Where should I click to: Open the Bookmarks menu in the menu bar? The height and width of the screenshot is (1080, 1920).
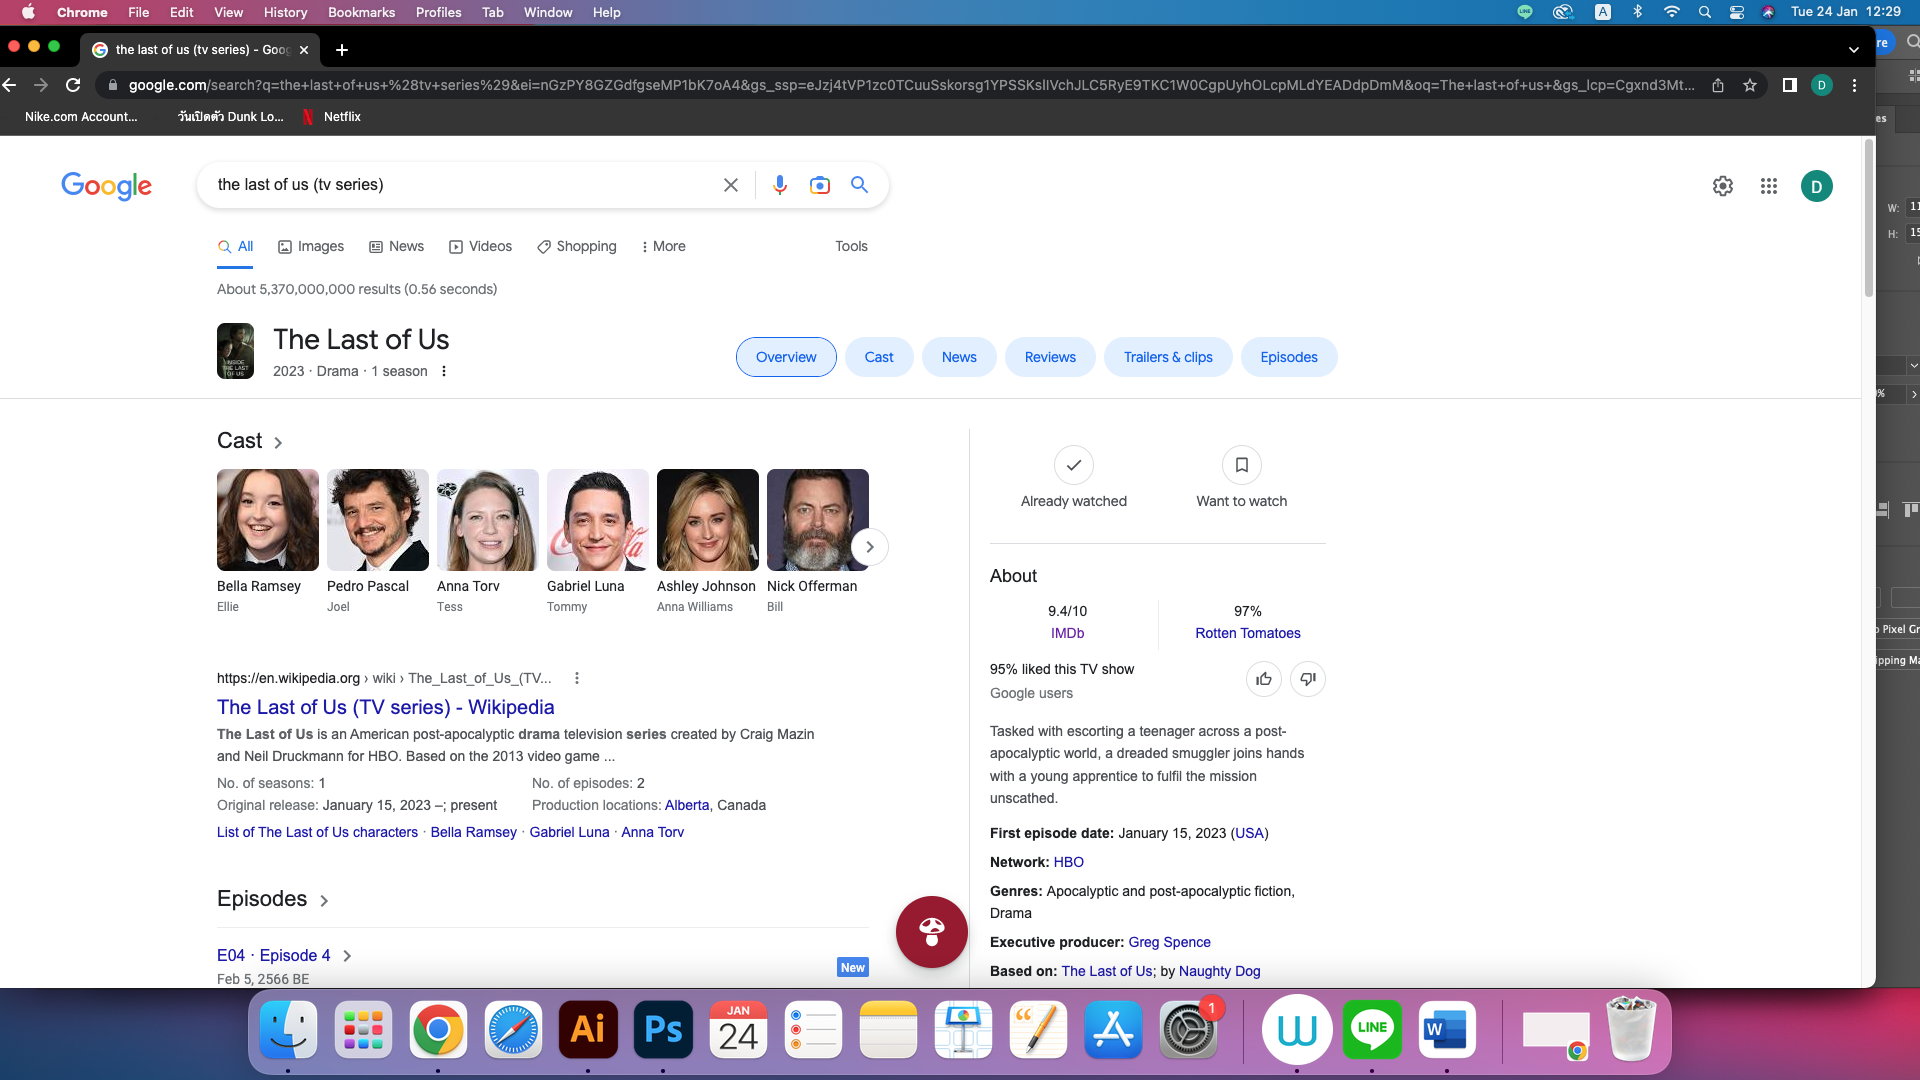361,12
